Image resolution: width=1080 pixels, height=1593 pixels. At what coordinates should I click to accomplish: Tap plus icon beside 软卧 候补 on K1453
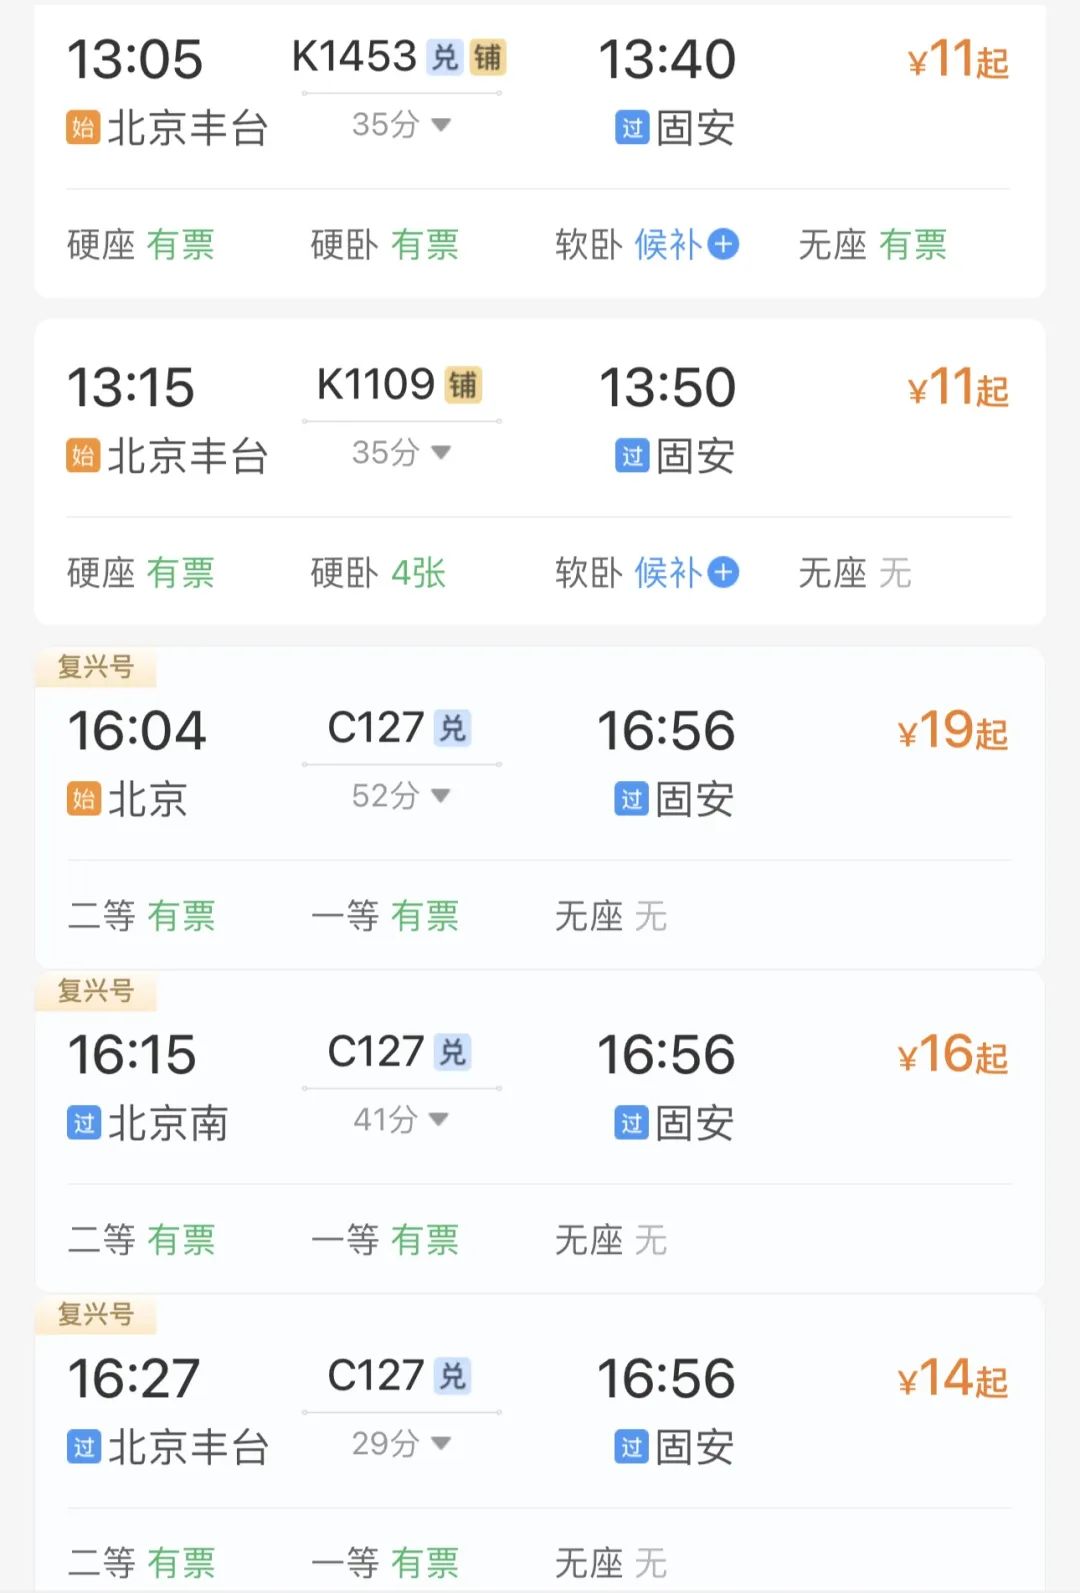pos(723,244)
